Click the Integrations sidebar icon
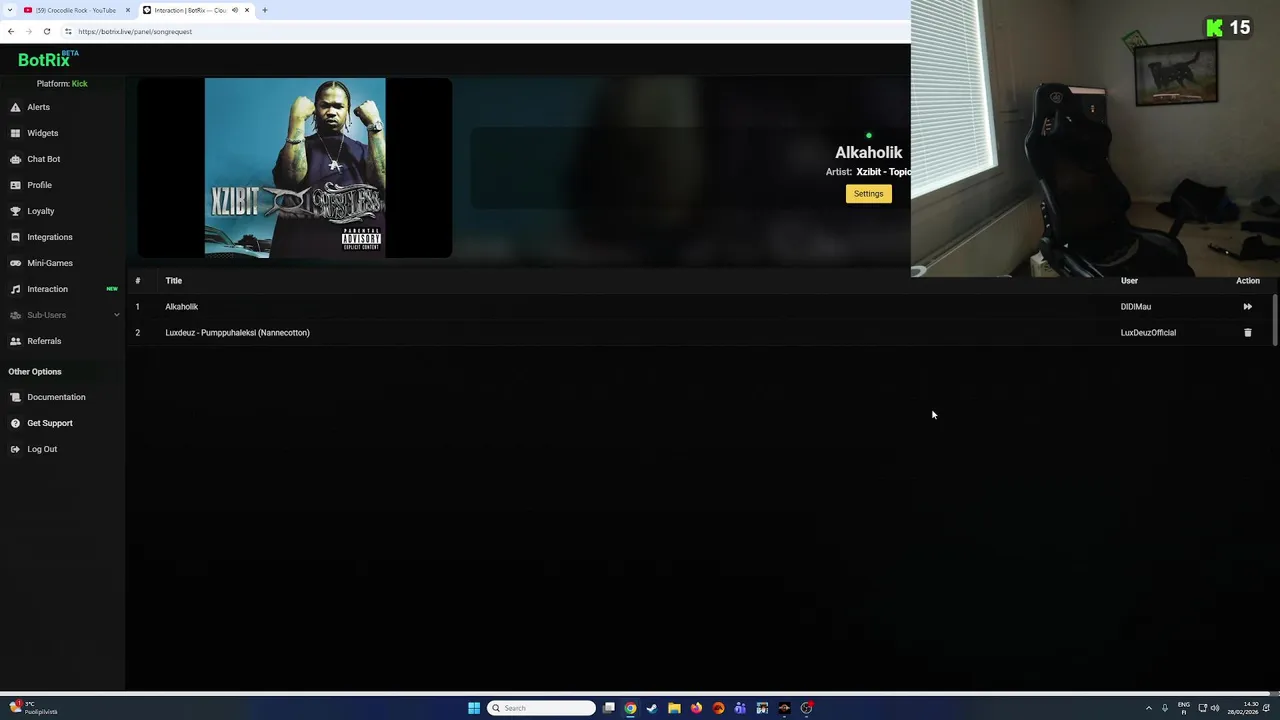This screenshot has height=720, width=1280. click(x=15, y=237)
